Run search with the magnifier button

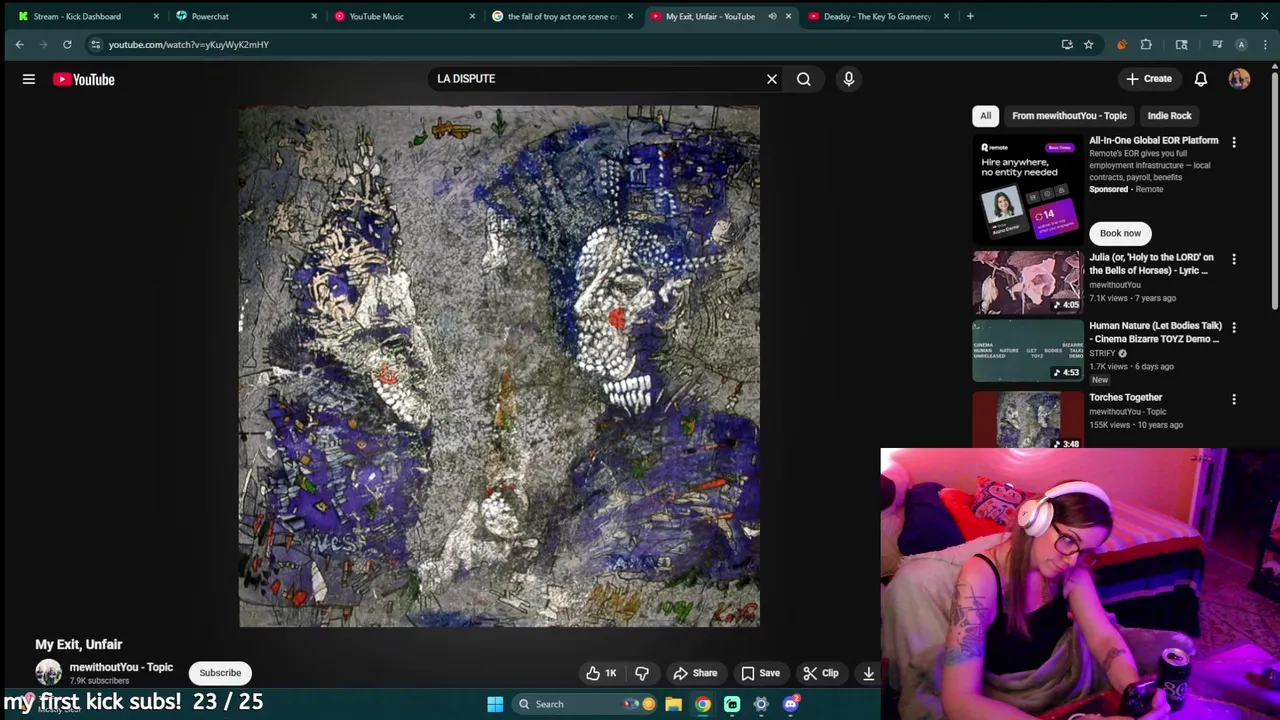click(x=804, y=79)
